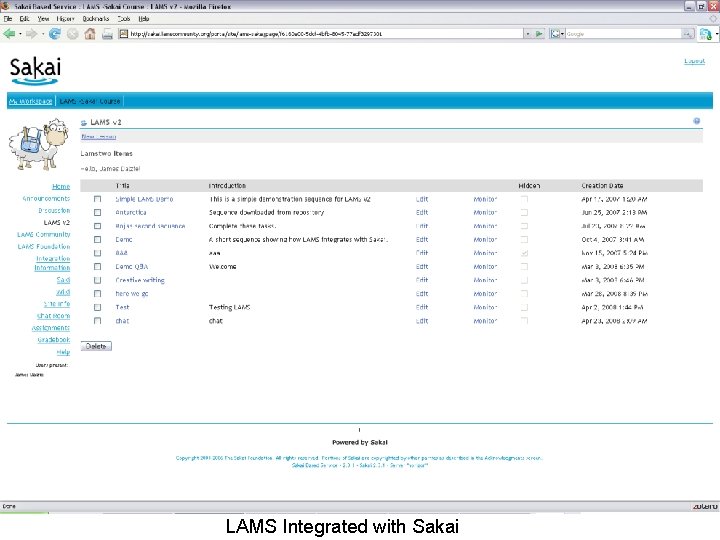Click the Sakai logo

[x=35, y=70]
